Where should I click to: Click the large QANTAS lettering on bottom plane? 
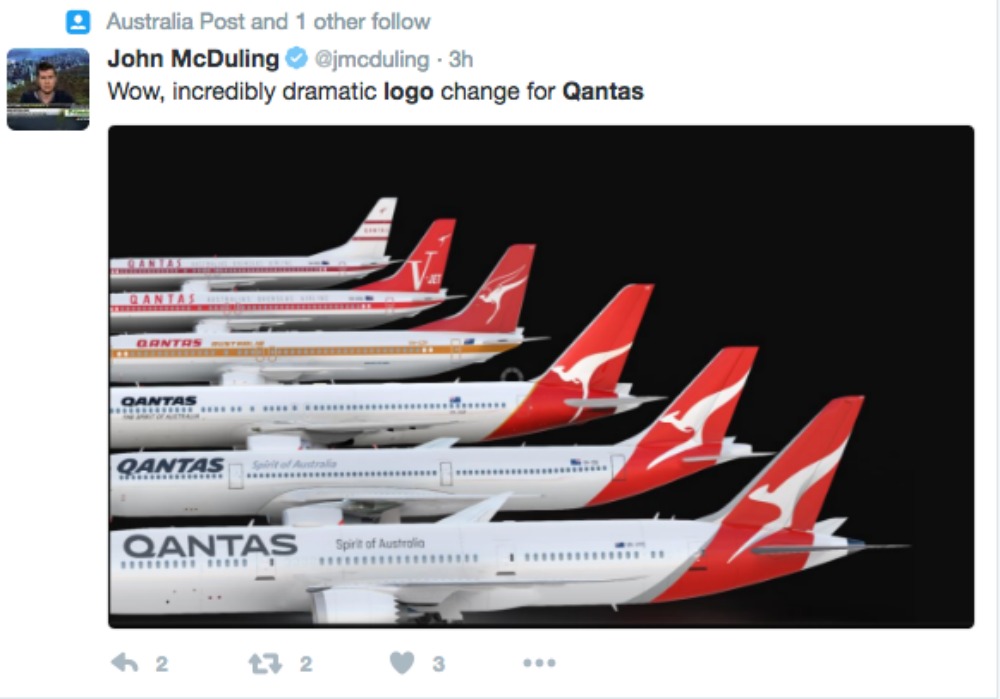tap(210, 546)
